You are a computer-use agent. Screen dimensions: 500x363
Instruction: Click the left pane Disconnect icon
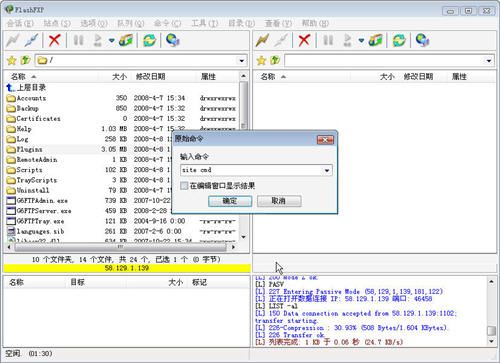[x=32, y=40]
